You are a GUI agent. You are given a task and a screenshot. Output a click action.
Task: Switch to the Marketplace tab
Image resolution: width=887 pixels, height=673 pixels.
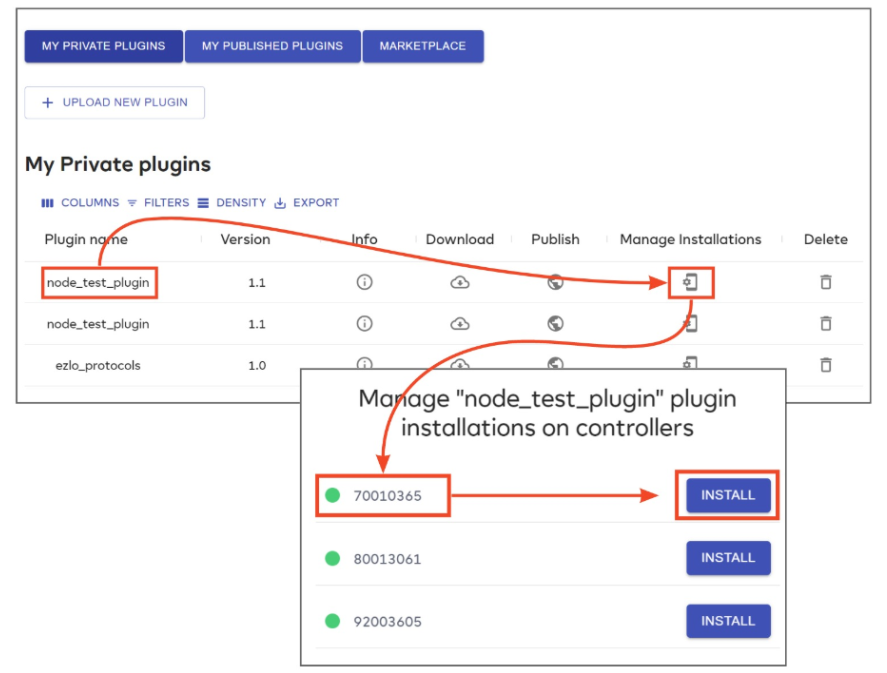pyautogui.click(x=423, y=45)
